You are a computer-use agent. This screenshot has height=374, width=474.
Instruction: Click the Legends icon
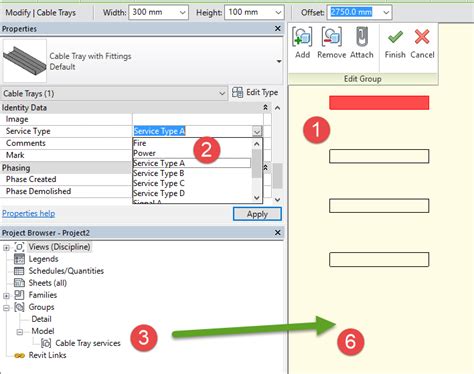(x=19, y=259)
